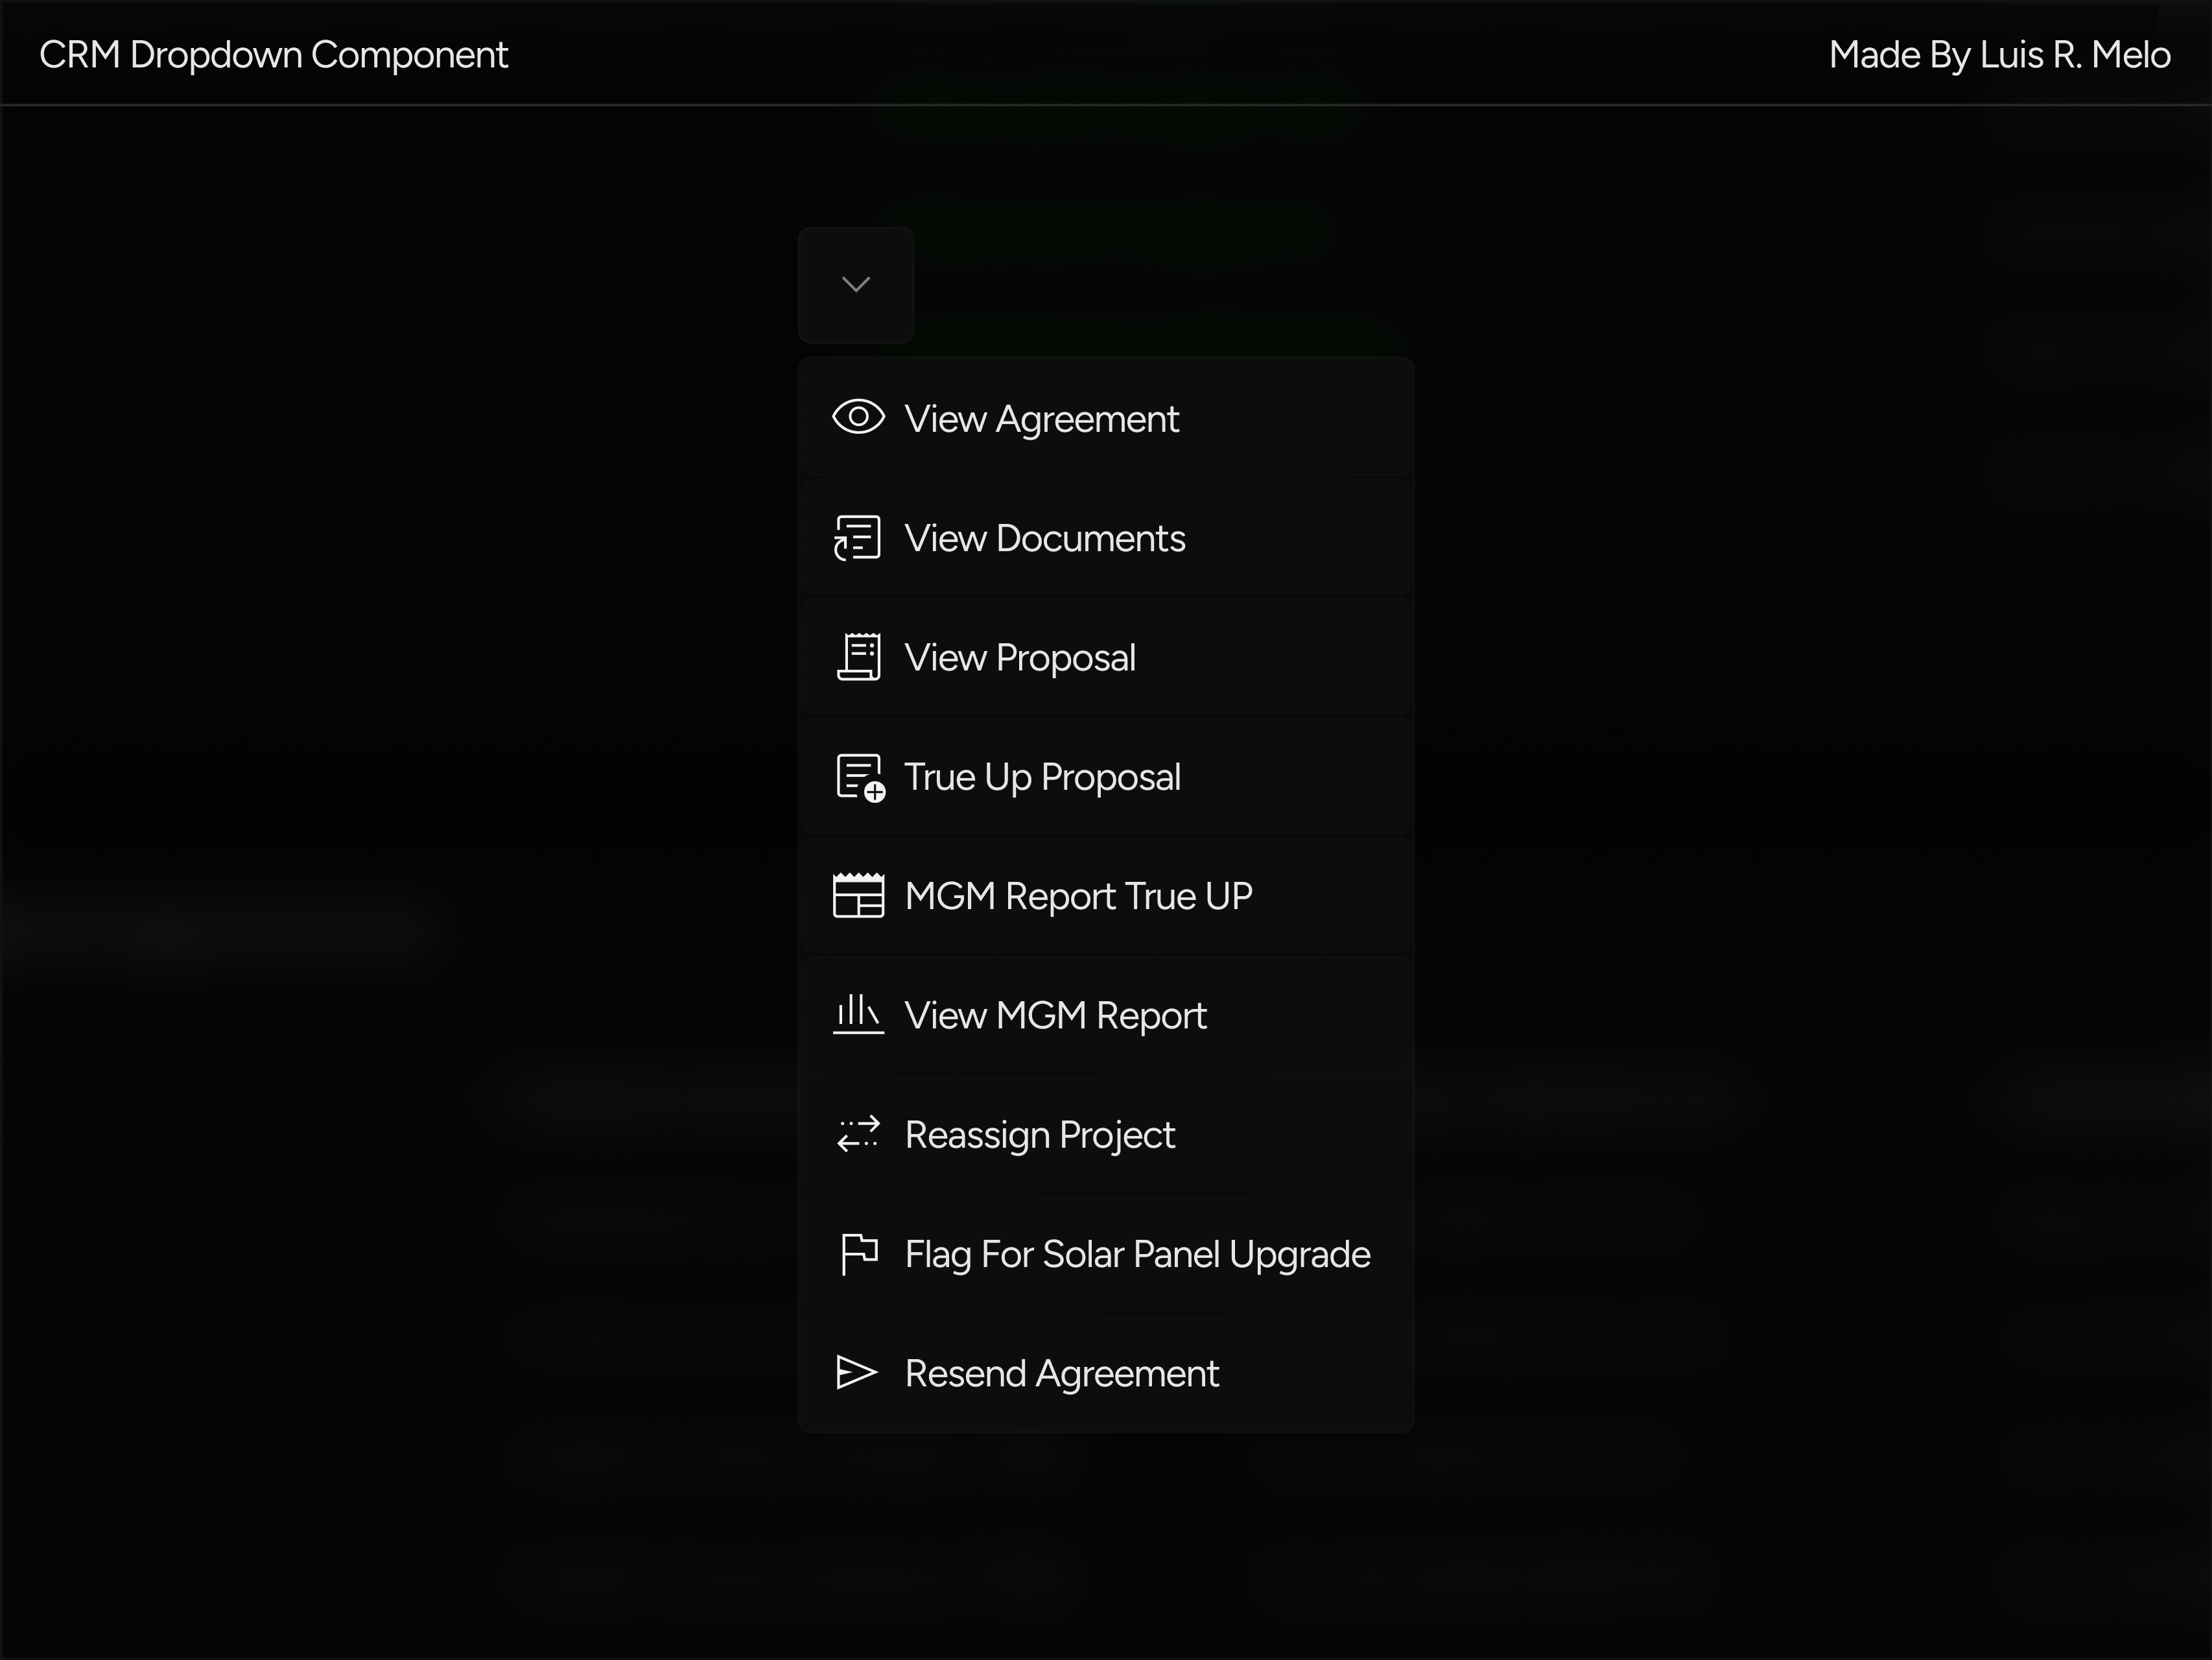Viewport: 2212px width, 1660px height.
Task: Choose True Up Proposal from the list
Action: coord(1043,776)
